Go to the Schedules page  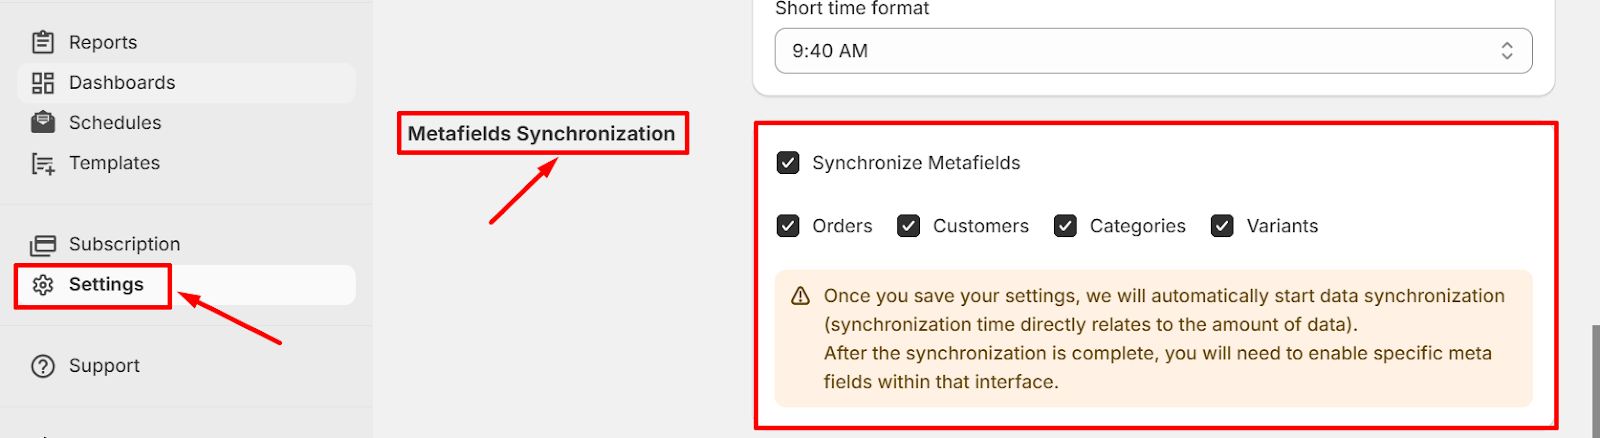tap(115, 123)
